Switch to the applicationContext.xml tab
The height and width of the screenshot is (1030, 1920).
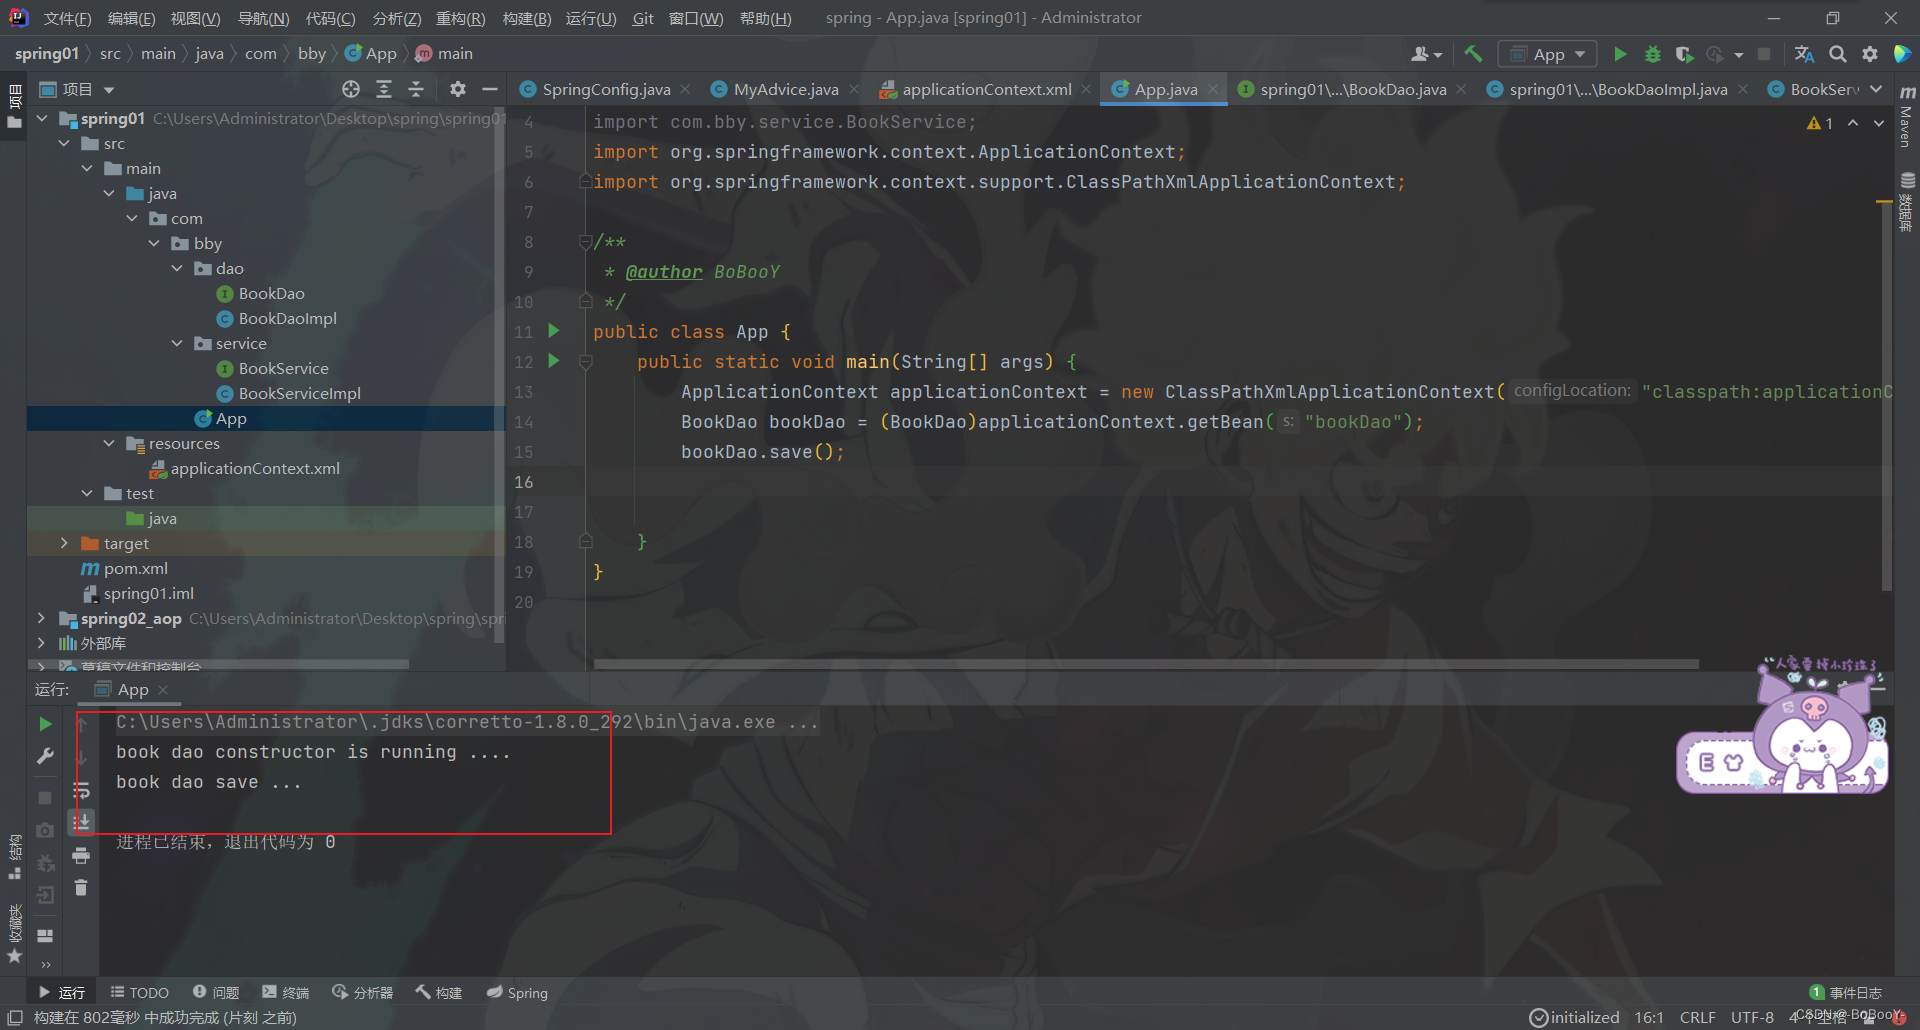[985, 89]
